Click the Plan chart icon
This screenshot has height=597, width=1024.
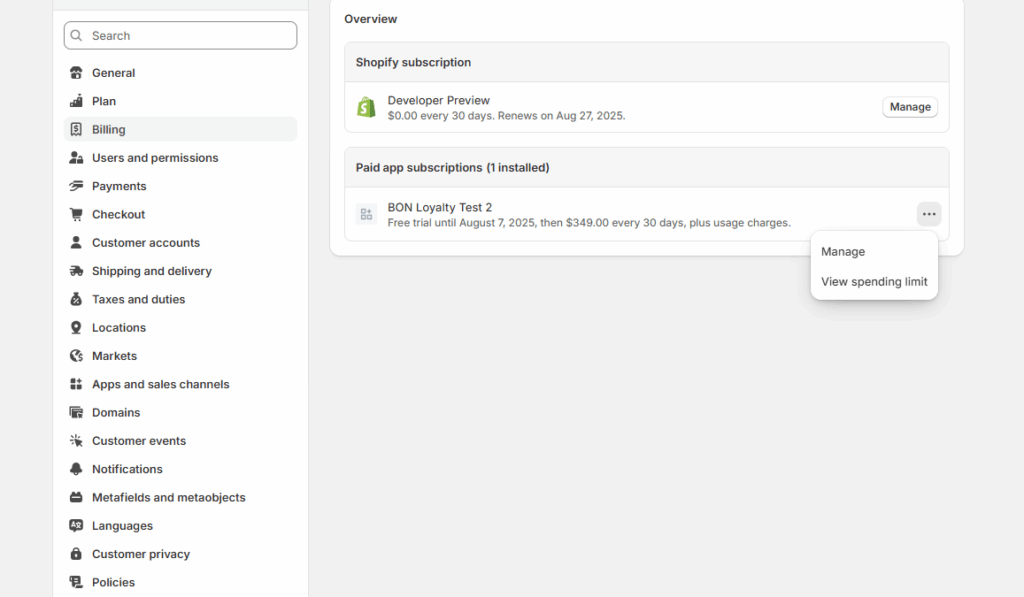(76, 101)
